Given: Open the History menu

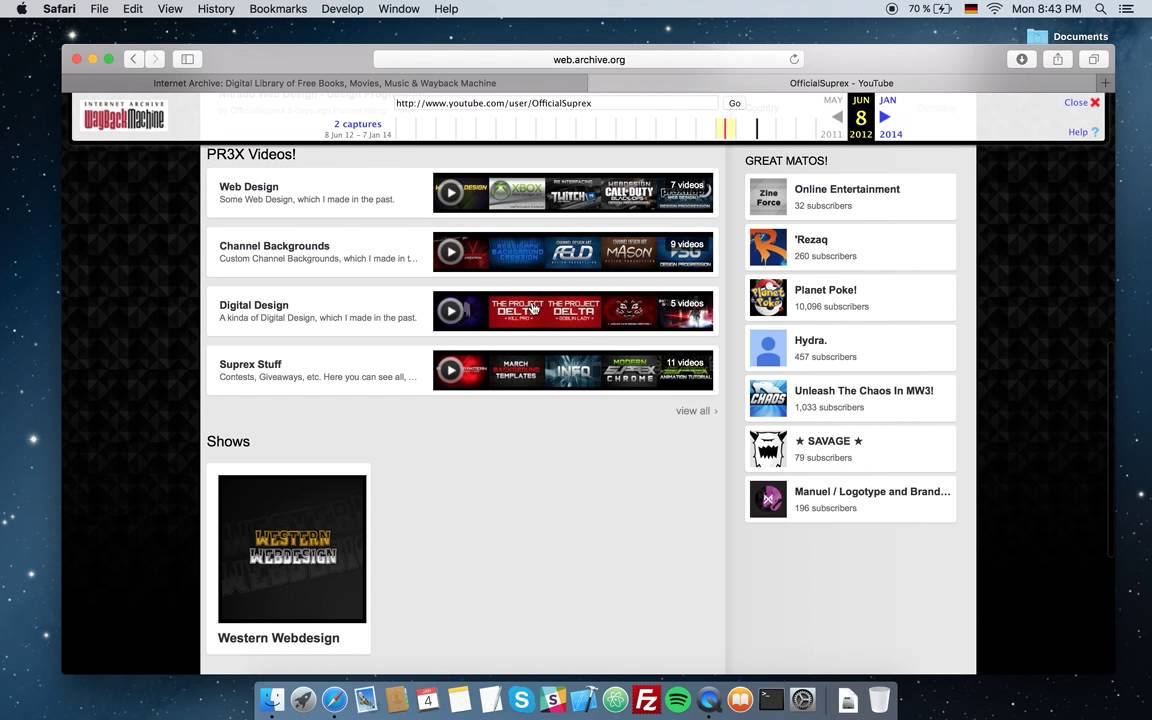Looking at the screenshot, I should tap(216, 9).
